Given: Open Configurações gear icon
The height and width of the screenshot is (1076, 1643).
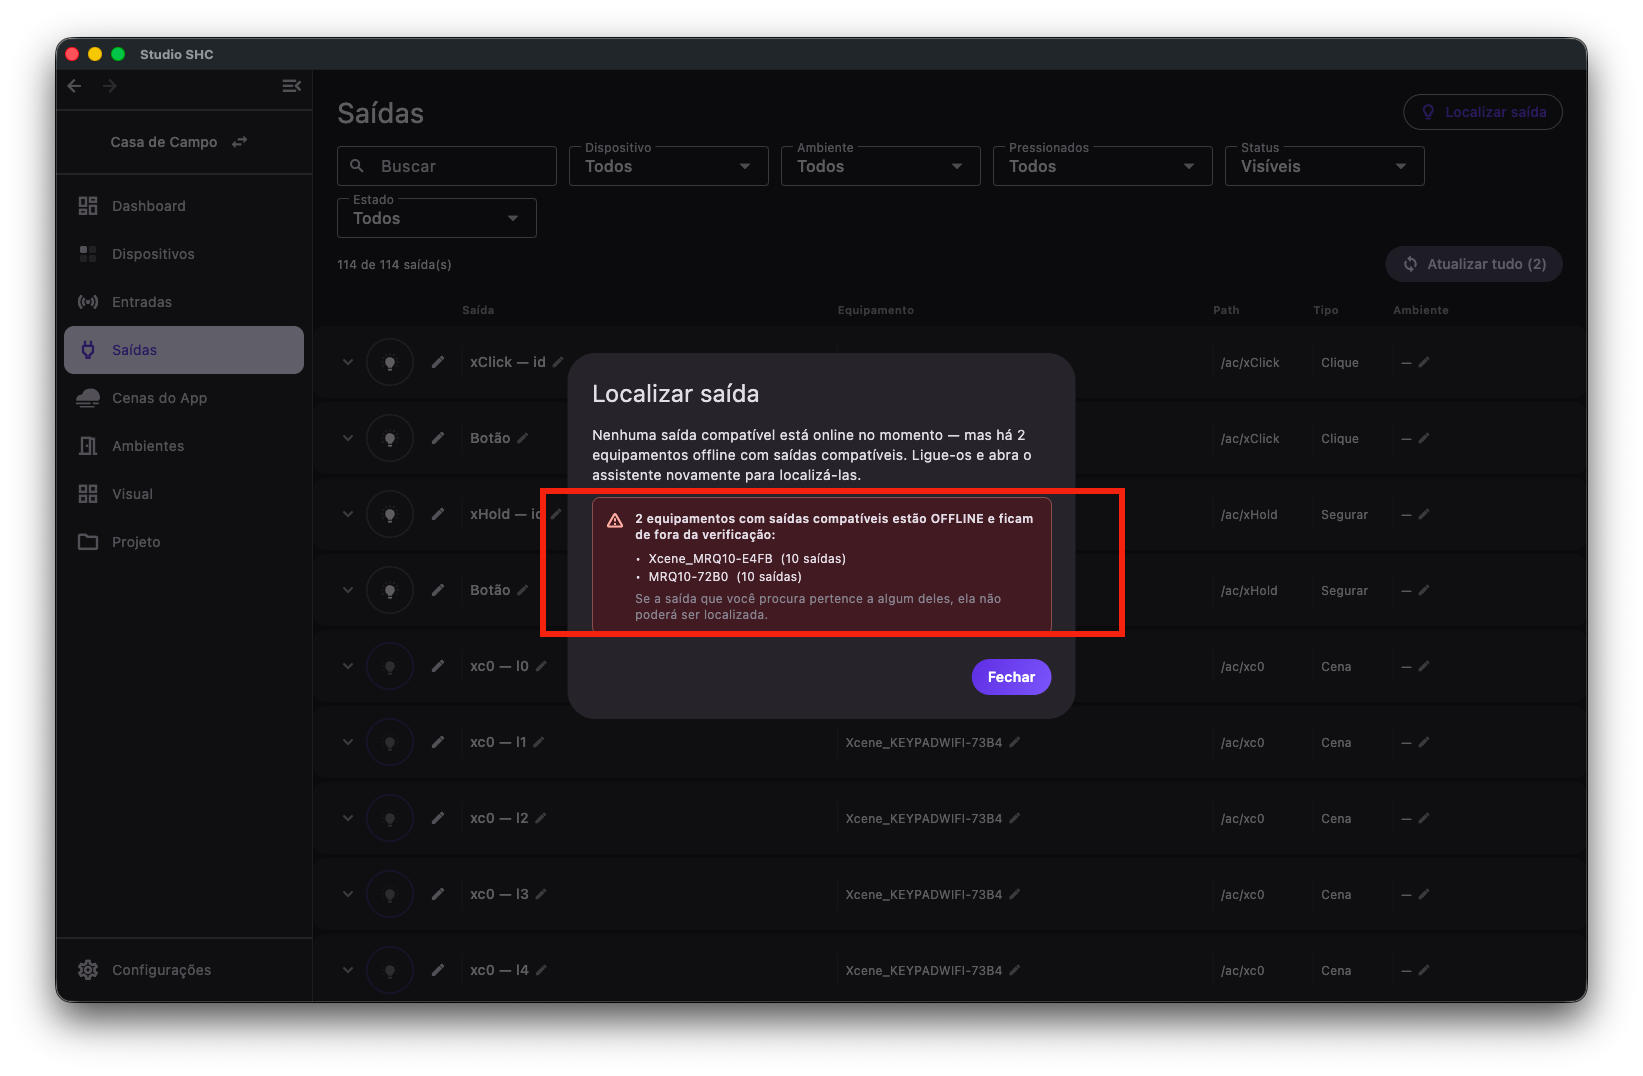Looking at the screenshot, I should pos(88,970).
